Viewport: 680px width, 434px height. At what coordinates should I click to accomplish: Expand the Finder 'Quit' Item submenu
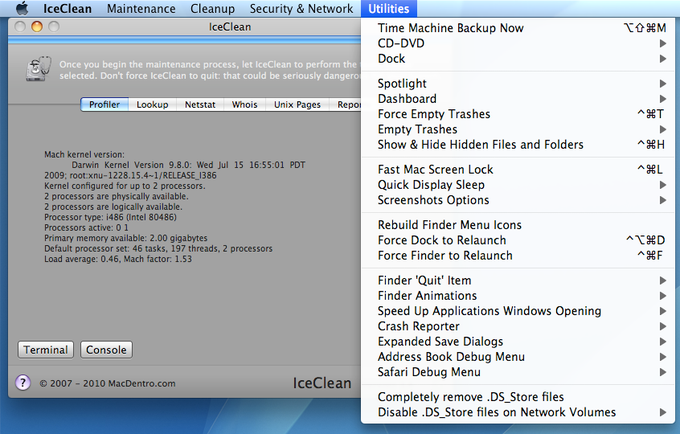(519, 281)
